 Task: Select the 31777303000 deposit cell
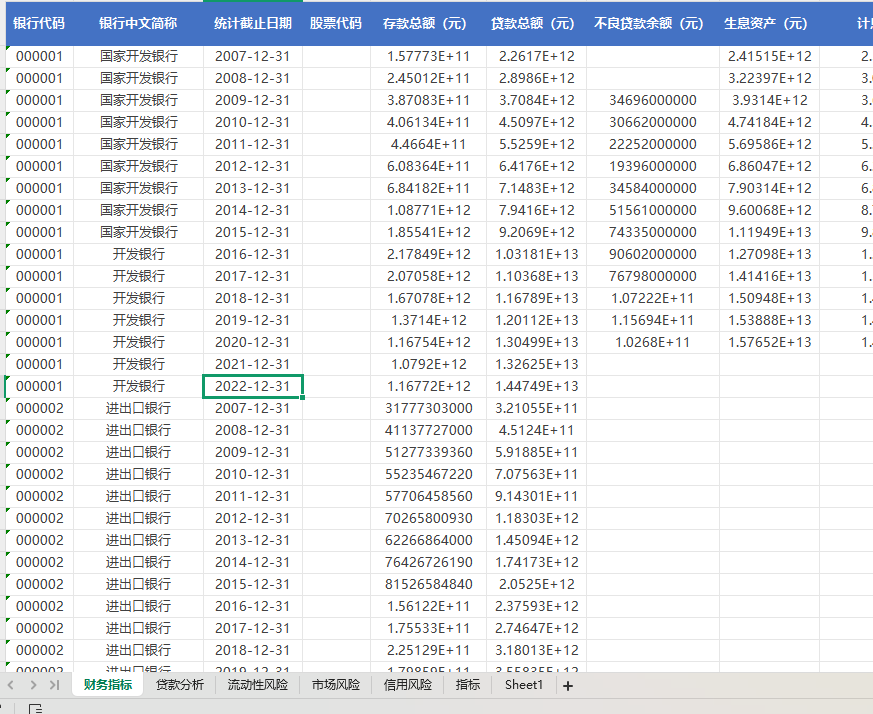point(428,408)
